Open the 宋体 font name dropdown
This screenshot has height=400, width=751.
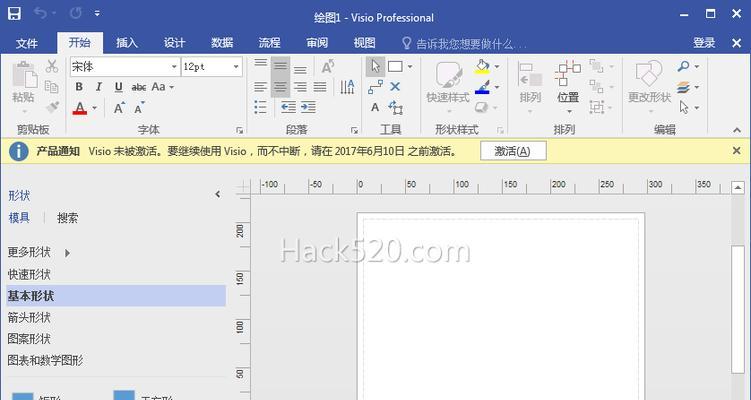coord(174,67)
